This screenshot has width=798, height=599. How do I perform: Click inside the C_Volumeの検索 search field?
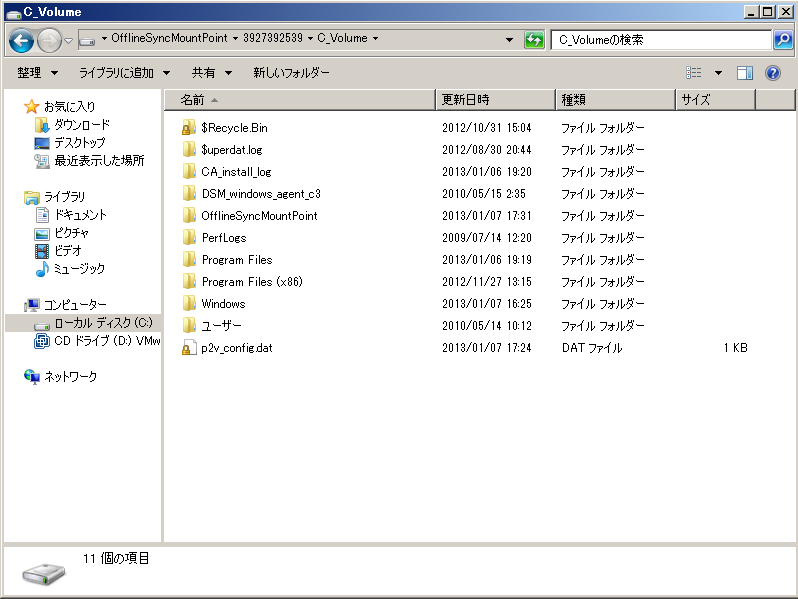pos(661,40)
